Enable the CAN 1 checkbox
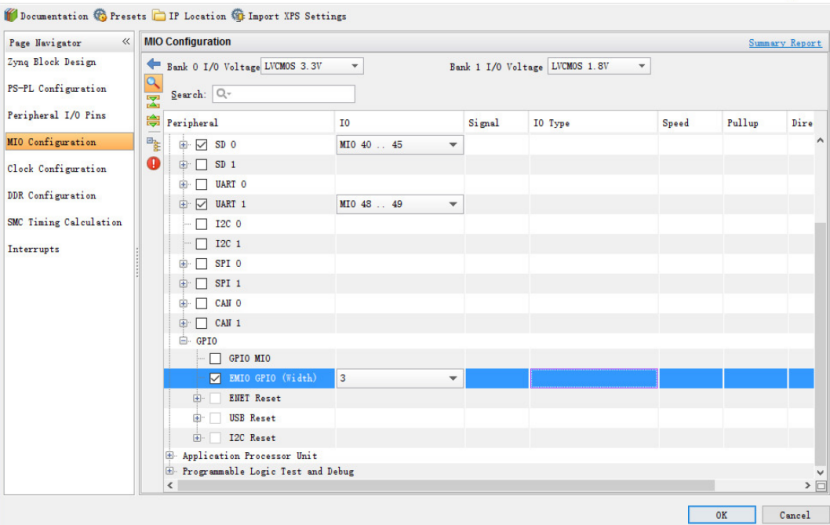Screen dimensions: 830x525 click(201, 323)
